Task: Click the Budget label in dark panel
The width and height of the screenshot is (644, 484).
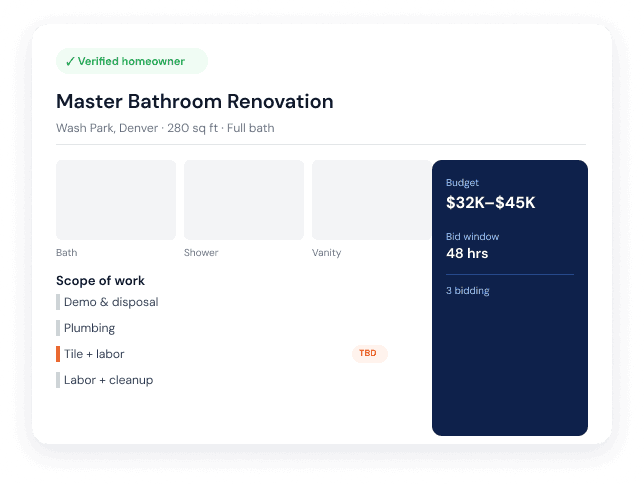Action: [x=462, y=183]
